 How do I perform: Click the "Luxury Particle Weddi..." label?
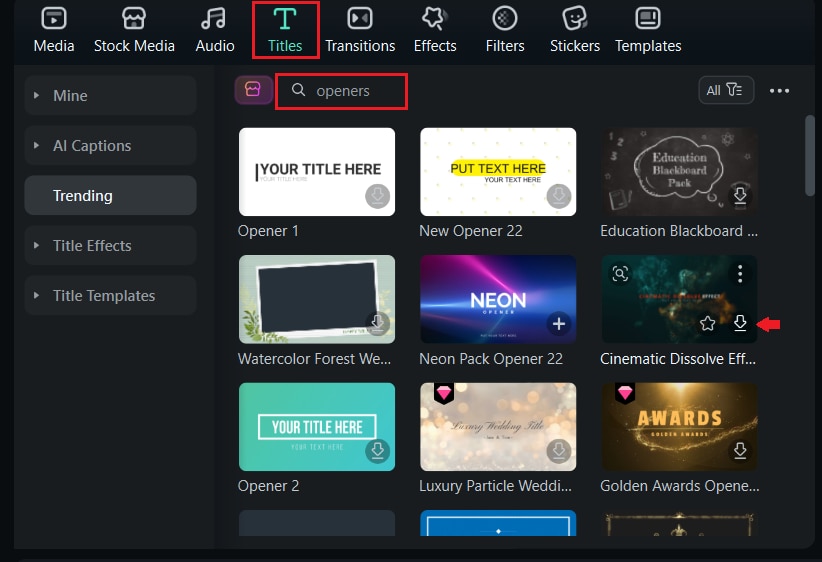[495, 486]
